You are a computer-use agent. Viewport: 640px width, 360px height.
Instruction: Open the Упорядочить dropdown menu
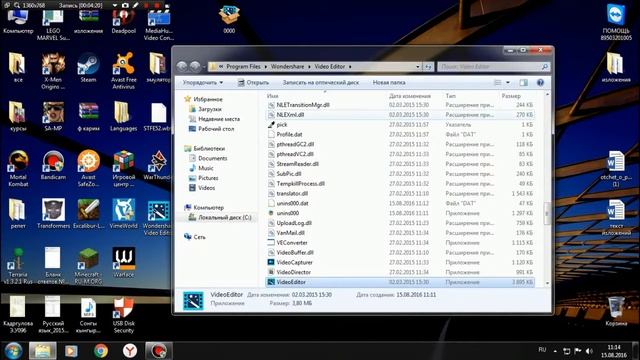[x=203, y=82]
